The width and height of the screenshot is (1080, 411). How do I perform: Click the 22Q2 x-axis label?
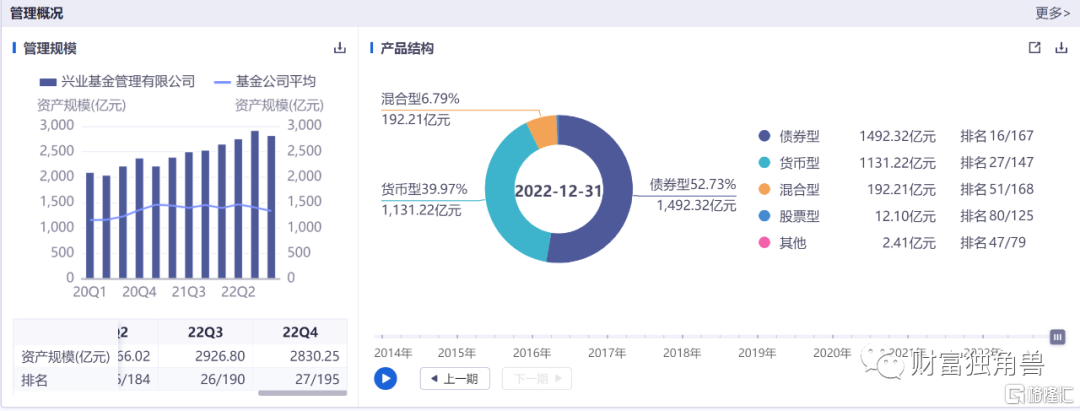(x=238, y=292)
